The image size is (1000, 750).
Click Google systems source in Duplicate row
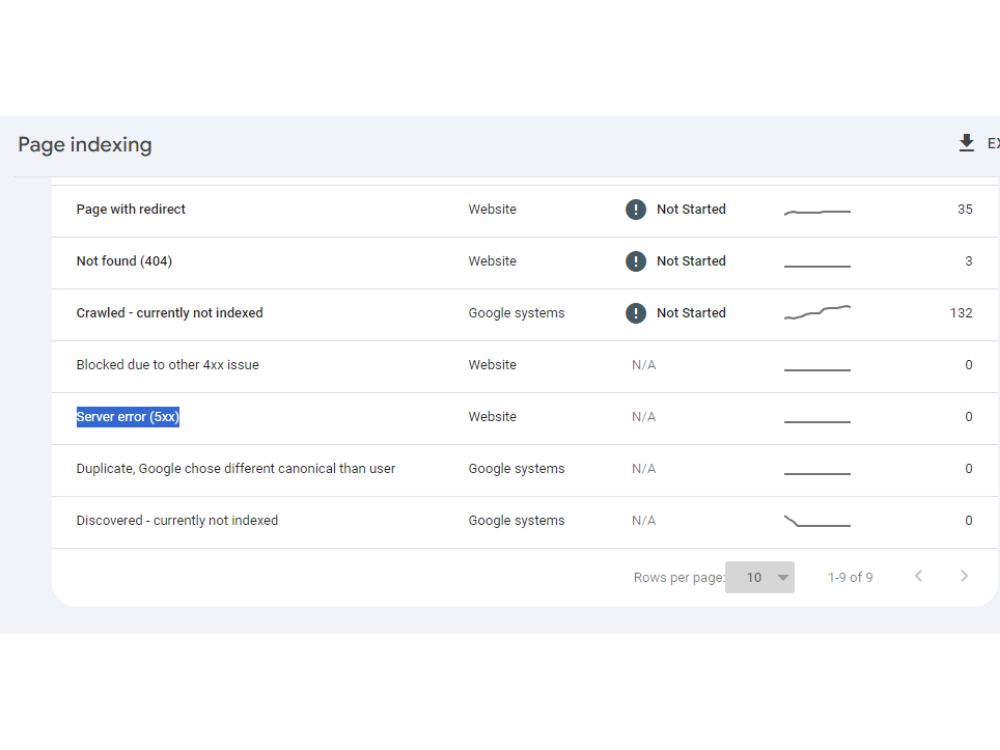(517, 469)
